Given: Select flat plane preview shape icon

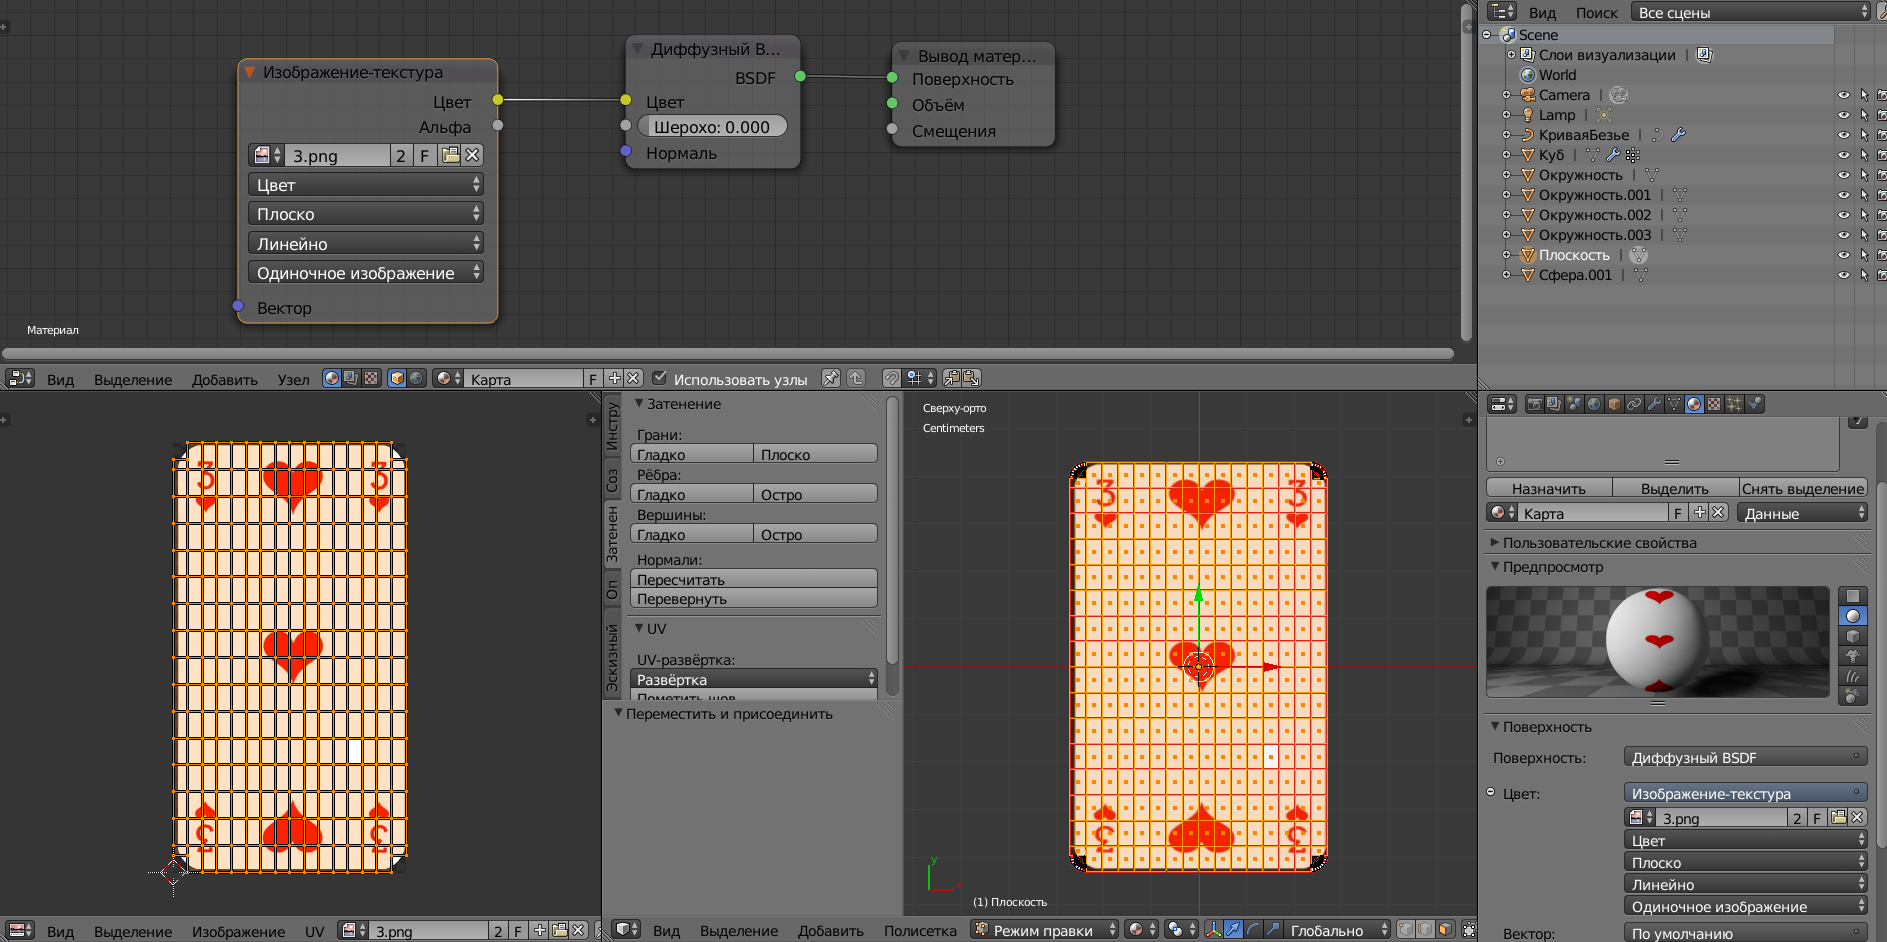Looking at the screenshot, I should [1853, 596].
